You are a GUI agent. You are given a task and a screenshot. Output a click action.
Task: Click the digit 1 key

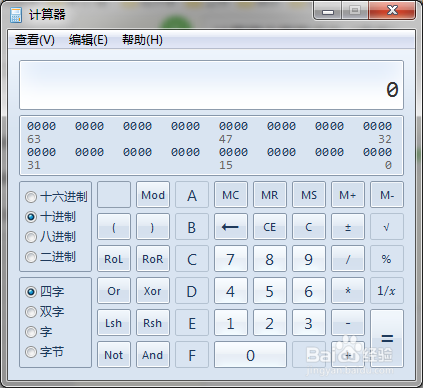[x=231, y=323]
